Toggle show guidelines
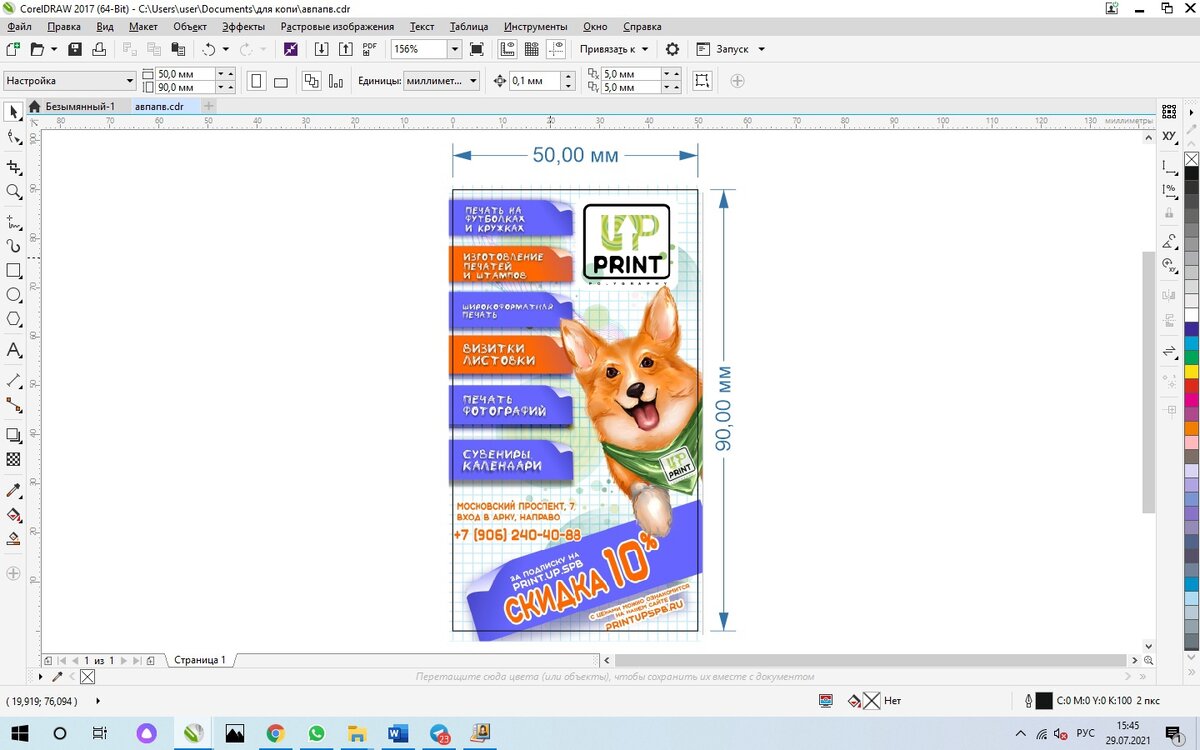The width and height of the screenshot is (1200, 750). (x=557, y=49)
